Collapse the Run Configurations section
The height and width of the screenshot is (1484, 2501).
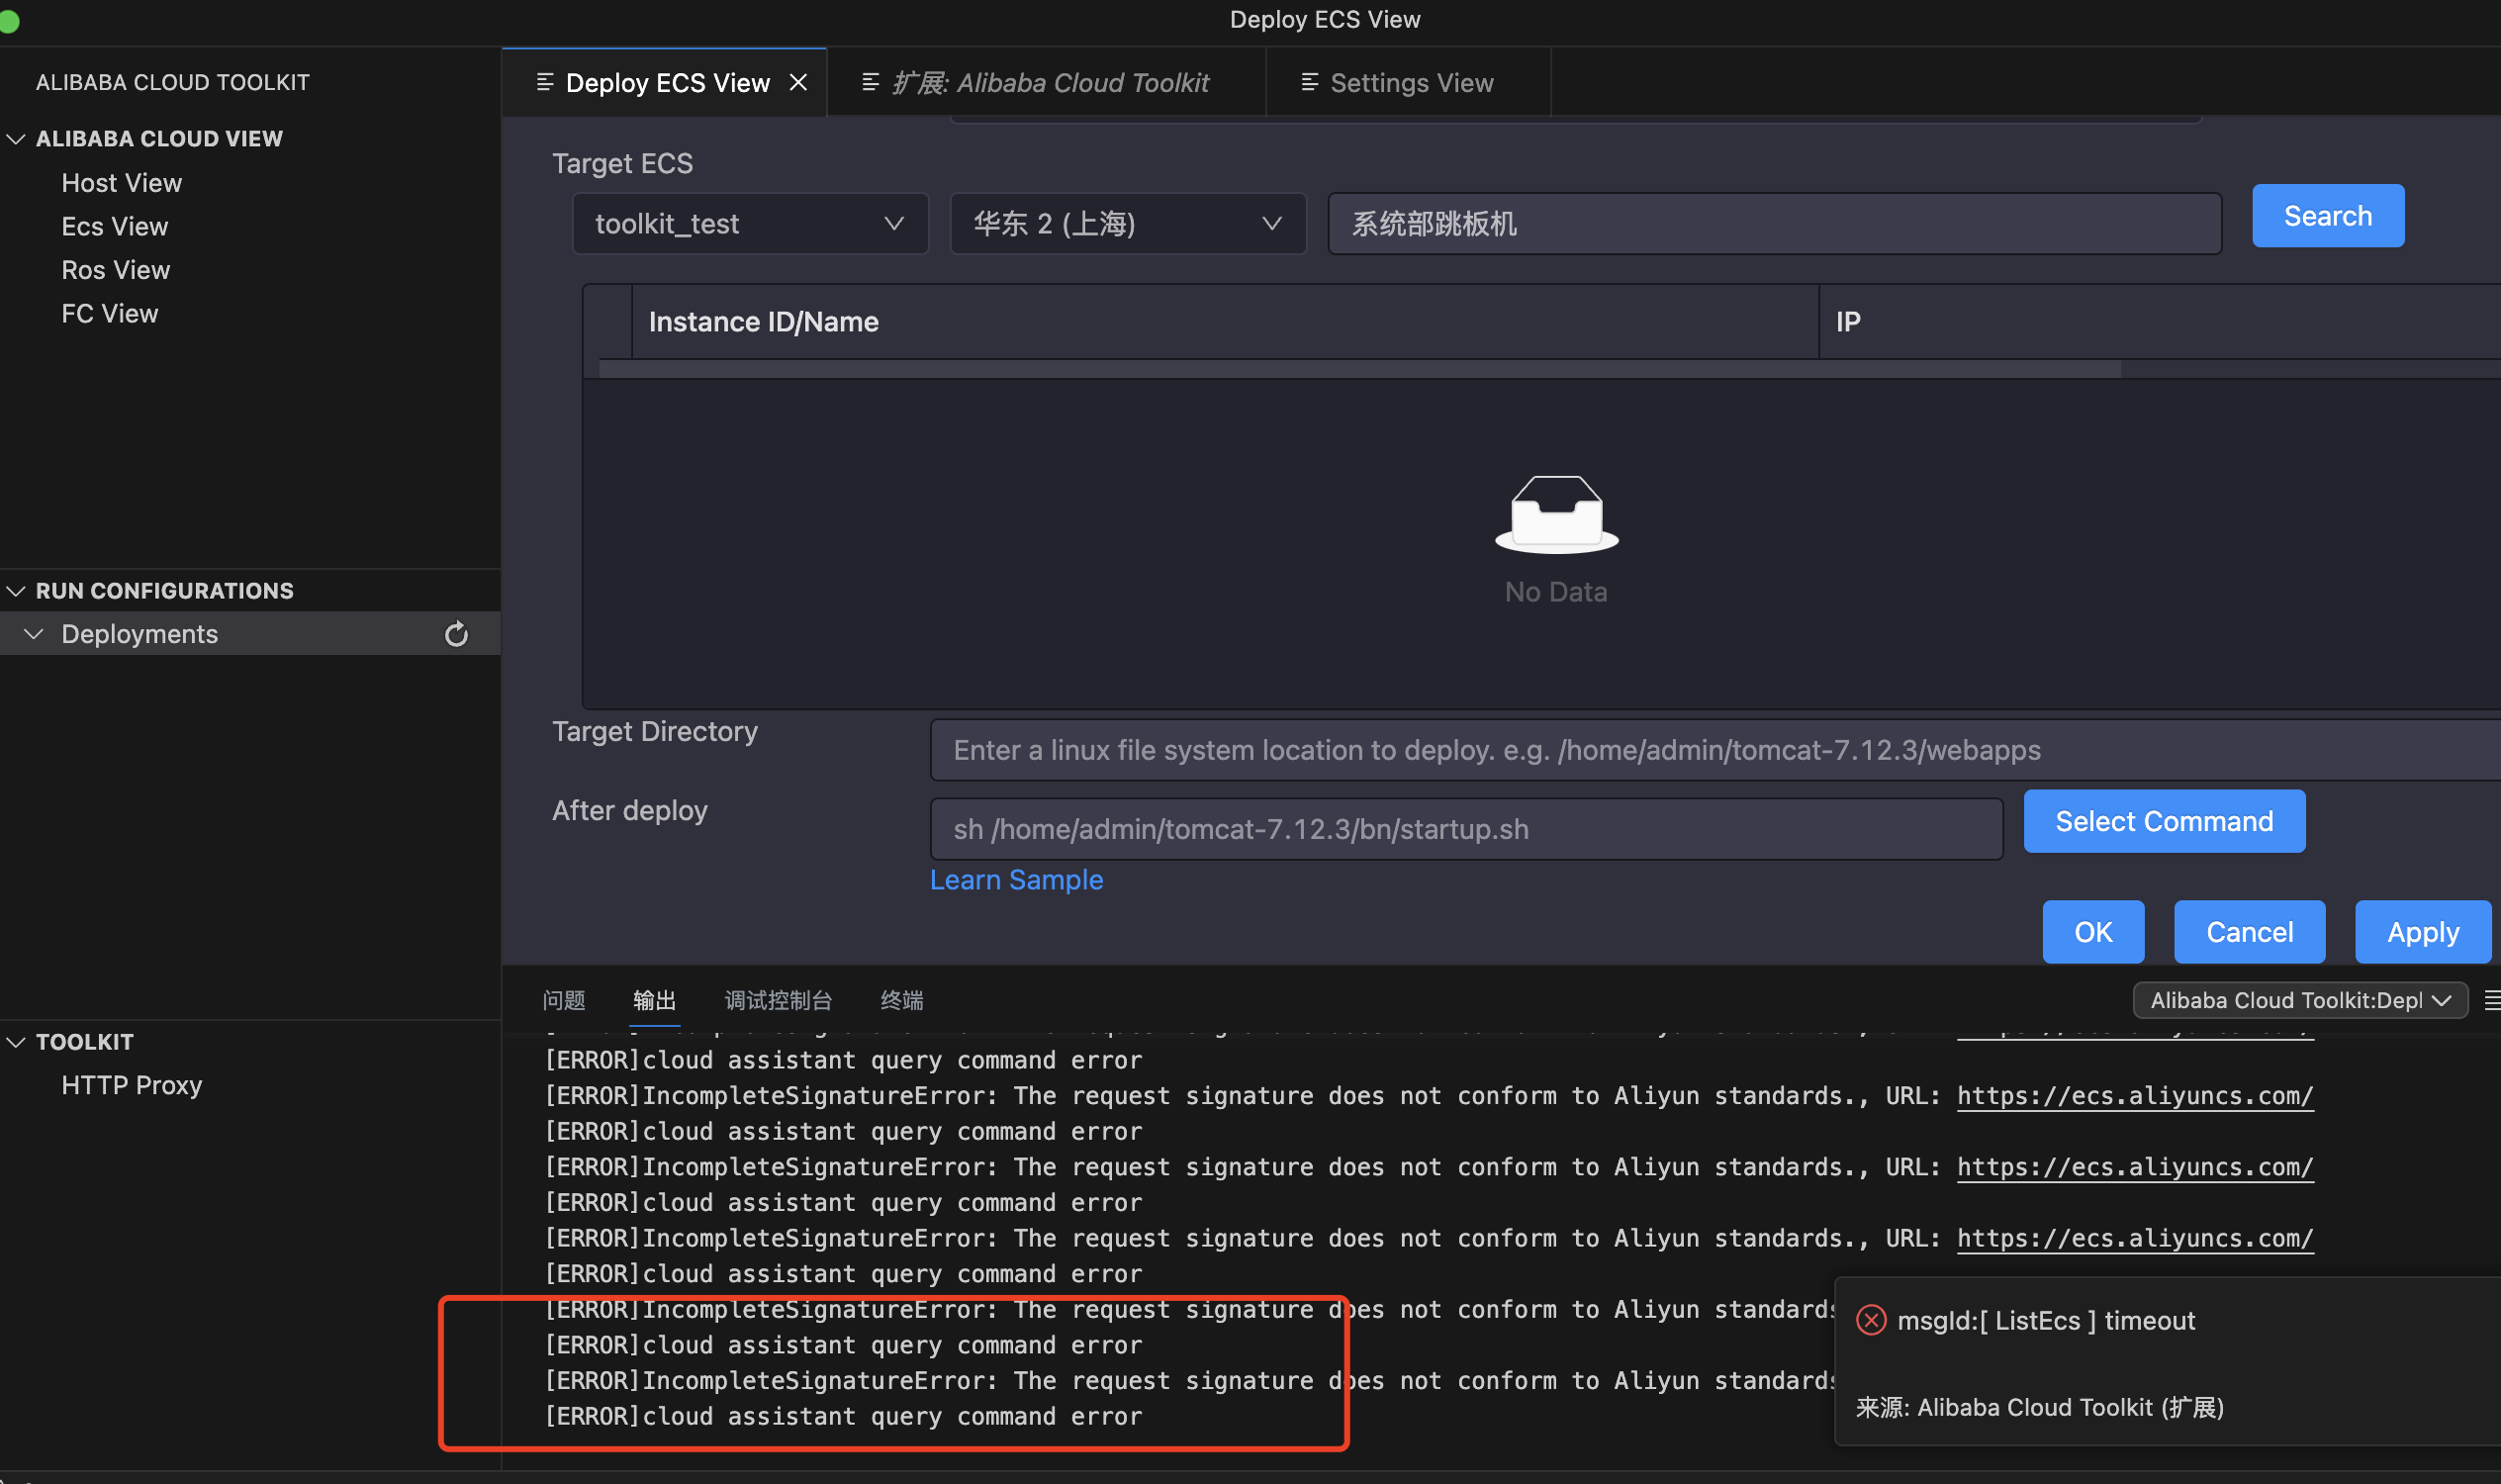(16, 590)
